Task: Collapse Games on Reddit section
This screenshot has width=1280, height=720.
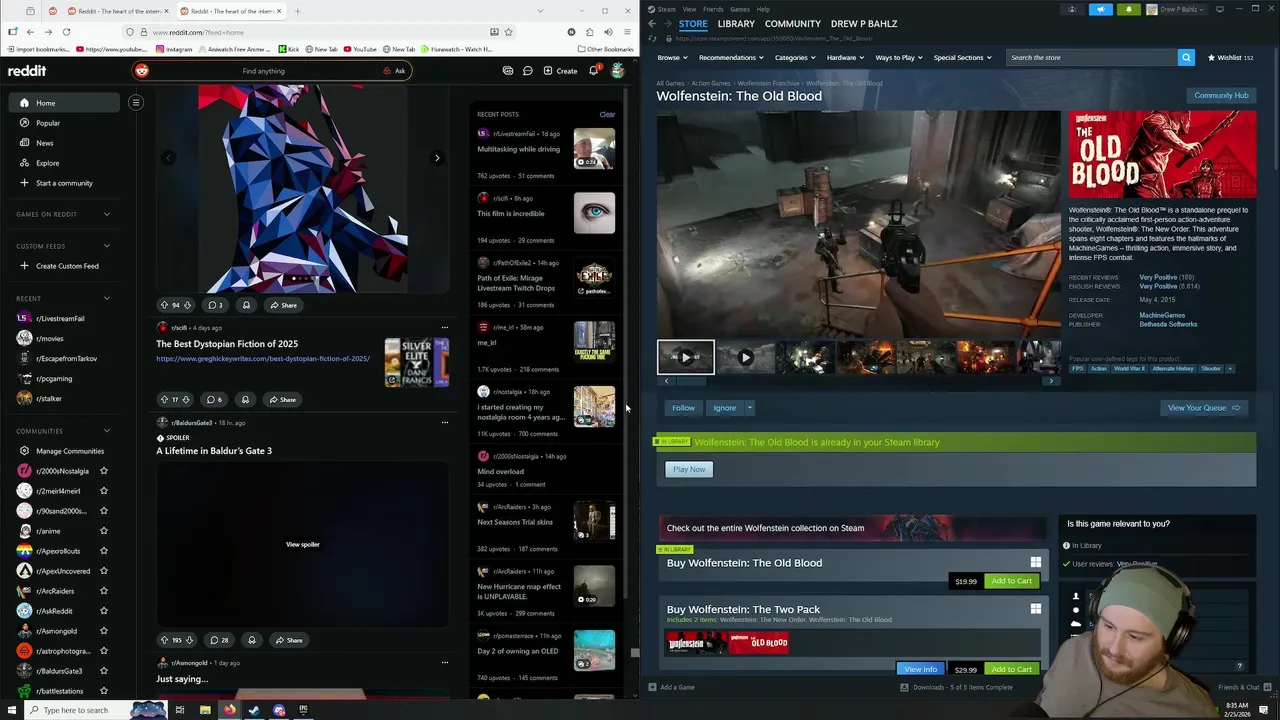Action: [107, 214]
